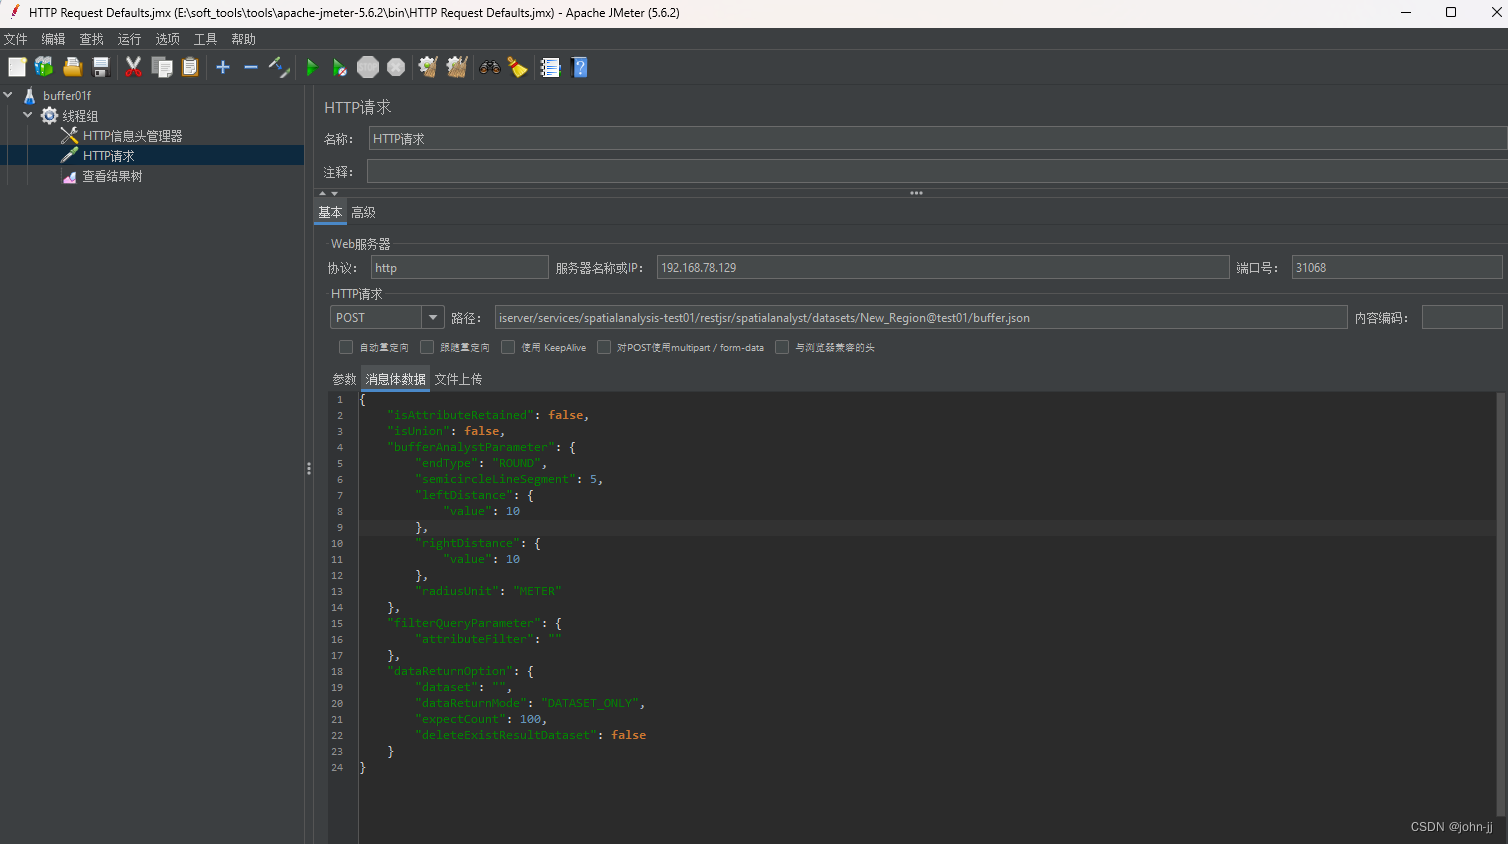Collapse all nodes with minus icon

click(x=251, y=67)
